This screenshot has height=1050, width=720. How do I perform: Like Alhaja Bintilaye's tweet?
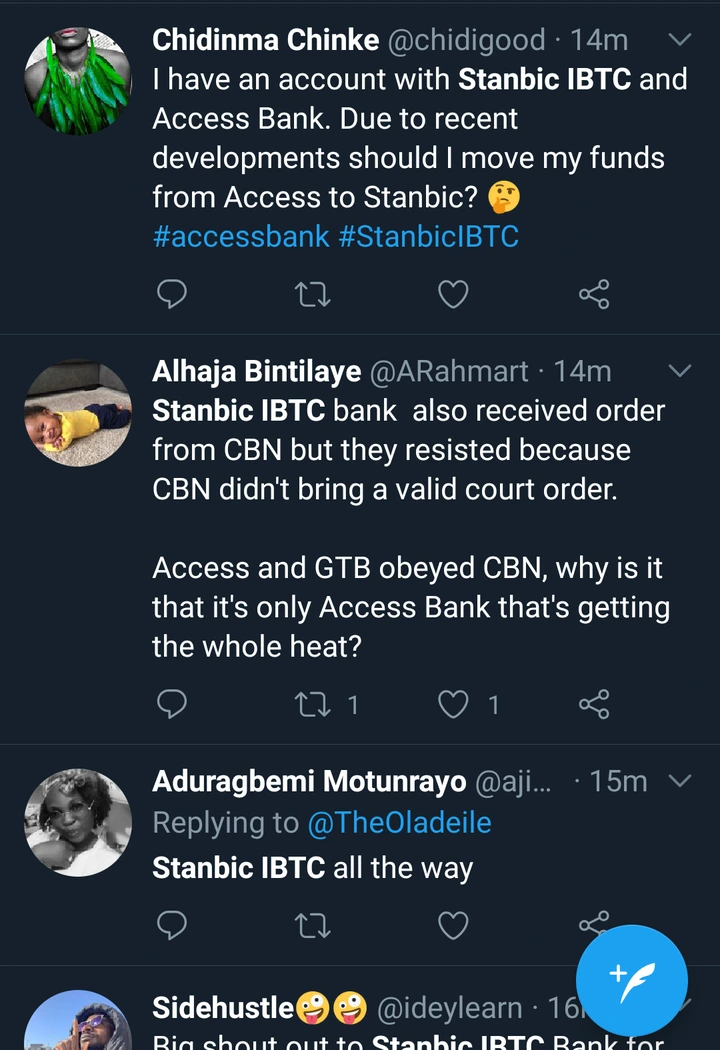point(453,705)
